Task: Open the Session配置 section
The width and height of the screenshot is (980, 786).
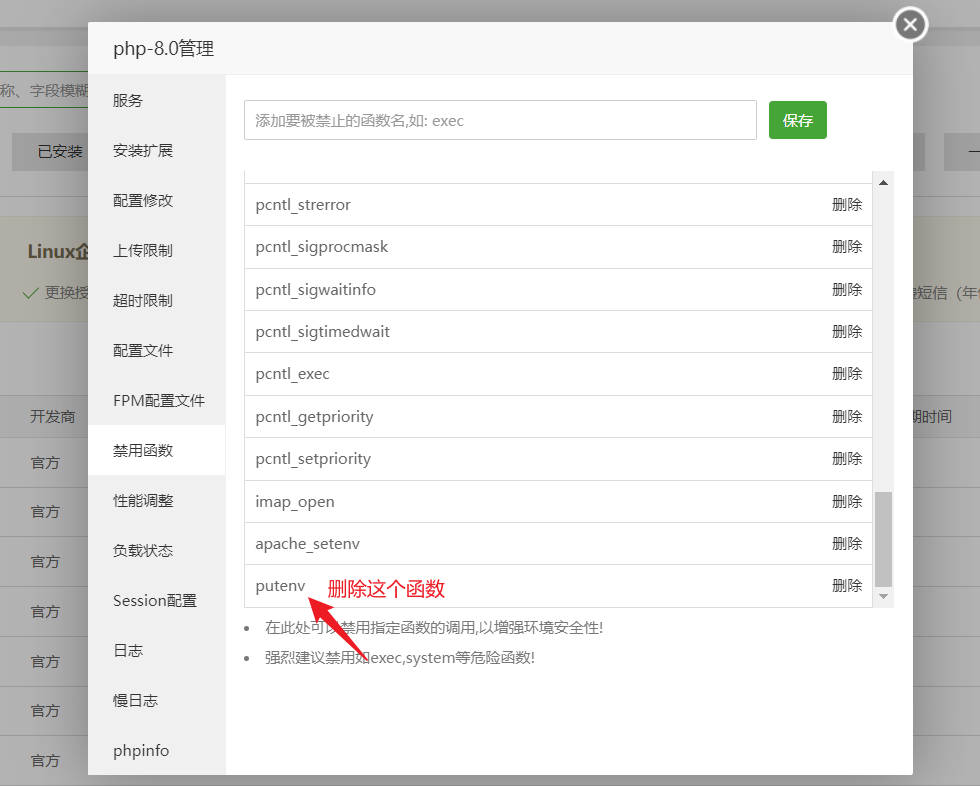Action: (153, 600)
